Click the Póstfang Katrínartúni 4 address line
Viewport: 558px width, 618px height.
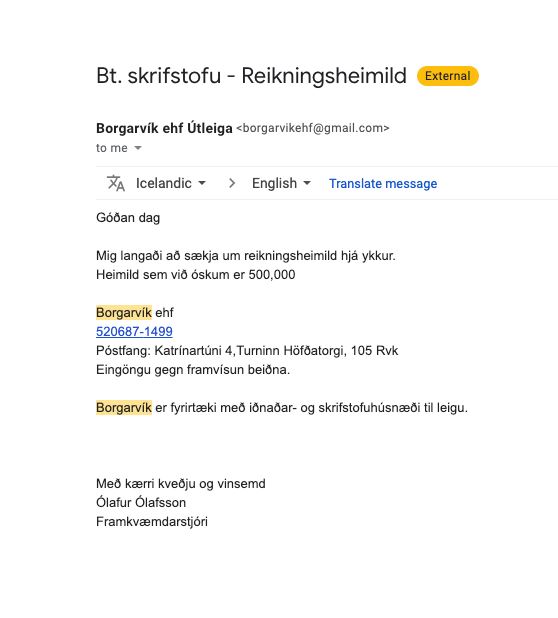247,351
